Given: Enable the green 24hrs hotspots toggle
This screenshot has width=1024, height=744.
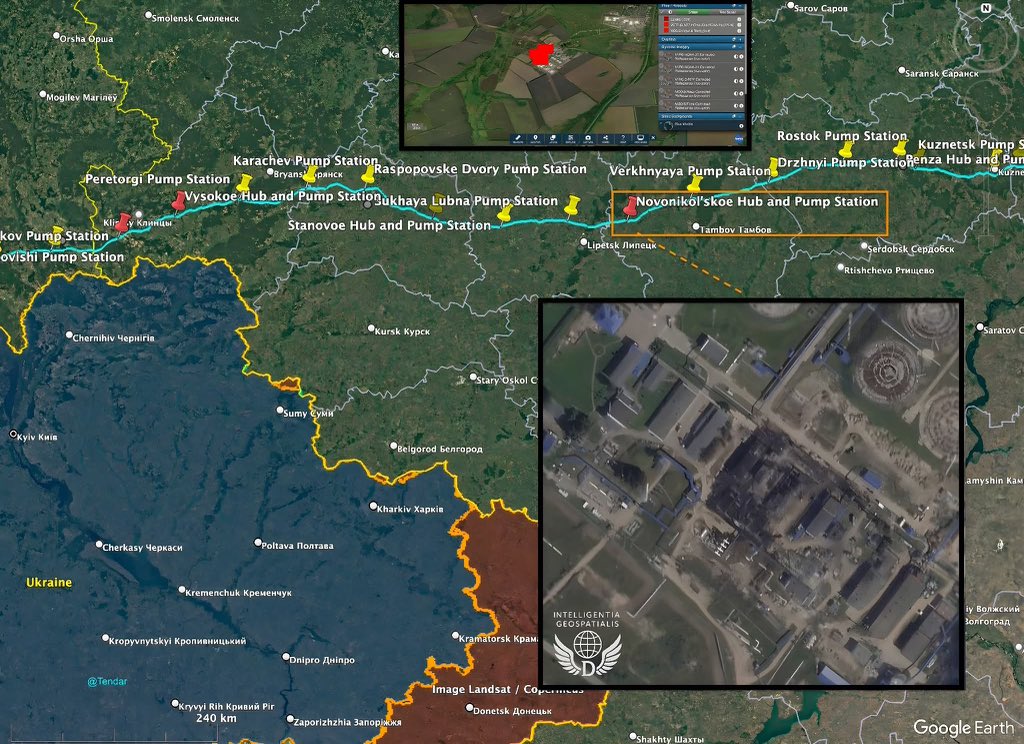Looking at the screenshot, I should tap(693, 12).
